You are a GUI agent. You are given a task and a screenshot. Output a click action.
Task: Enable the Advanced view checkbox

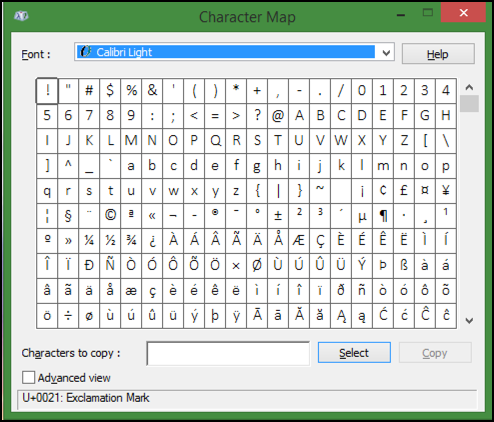pos(28,378)
